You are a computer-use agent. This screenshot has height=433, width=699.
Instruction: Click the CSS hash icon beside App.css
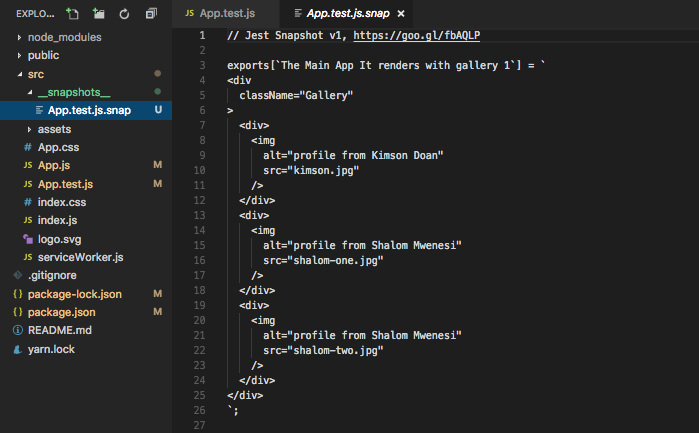point(28,147)
